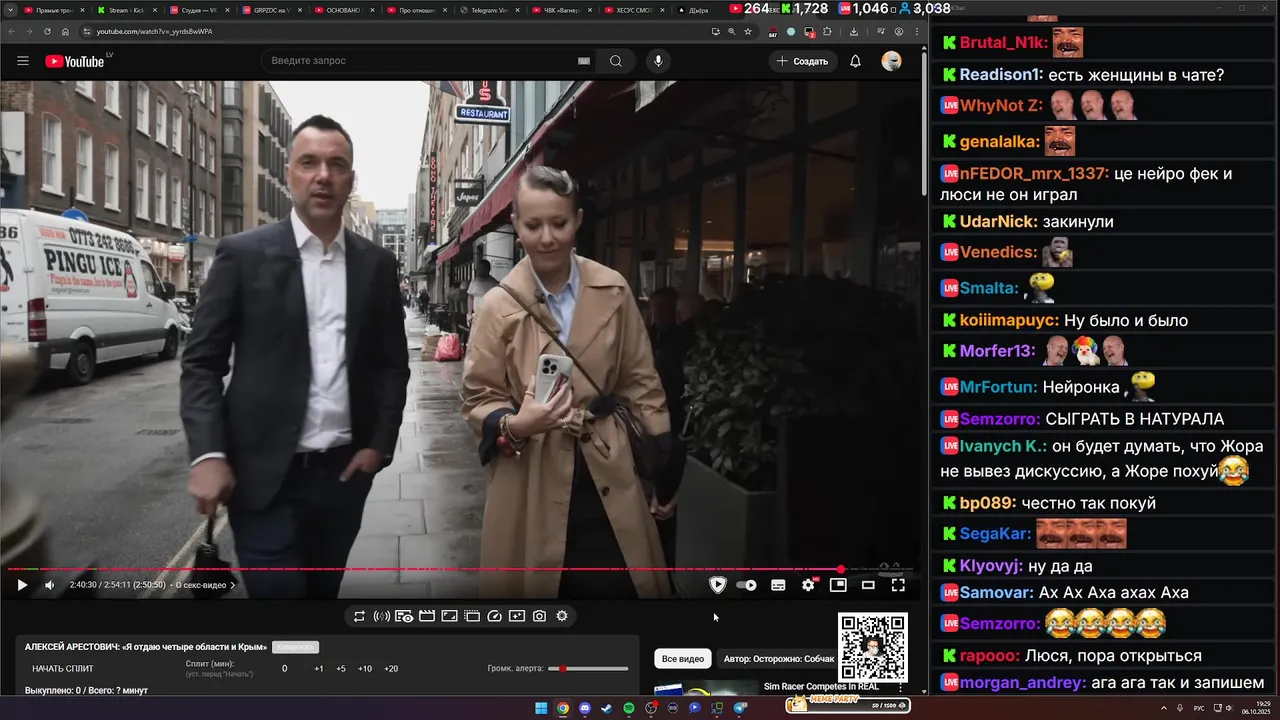Screen dimensions: 1280x720
Task: Adjust the Громк. алерта volume slider
Action: point(588,669)
